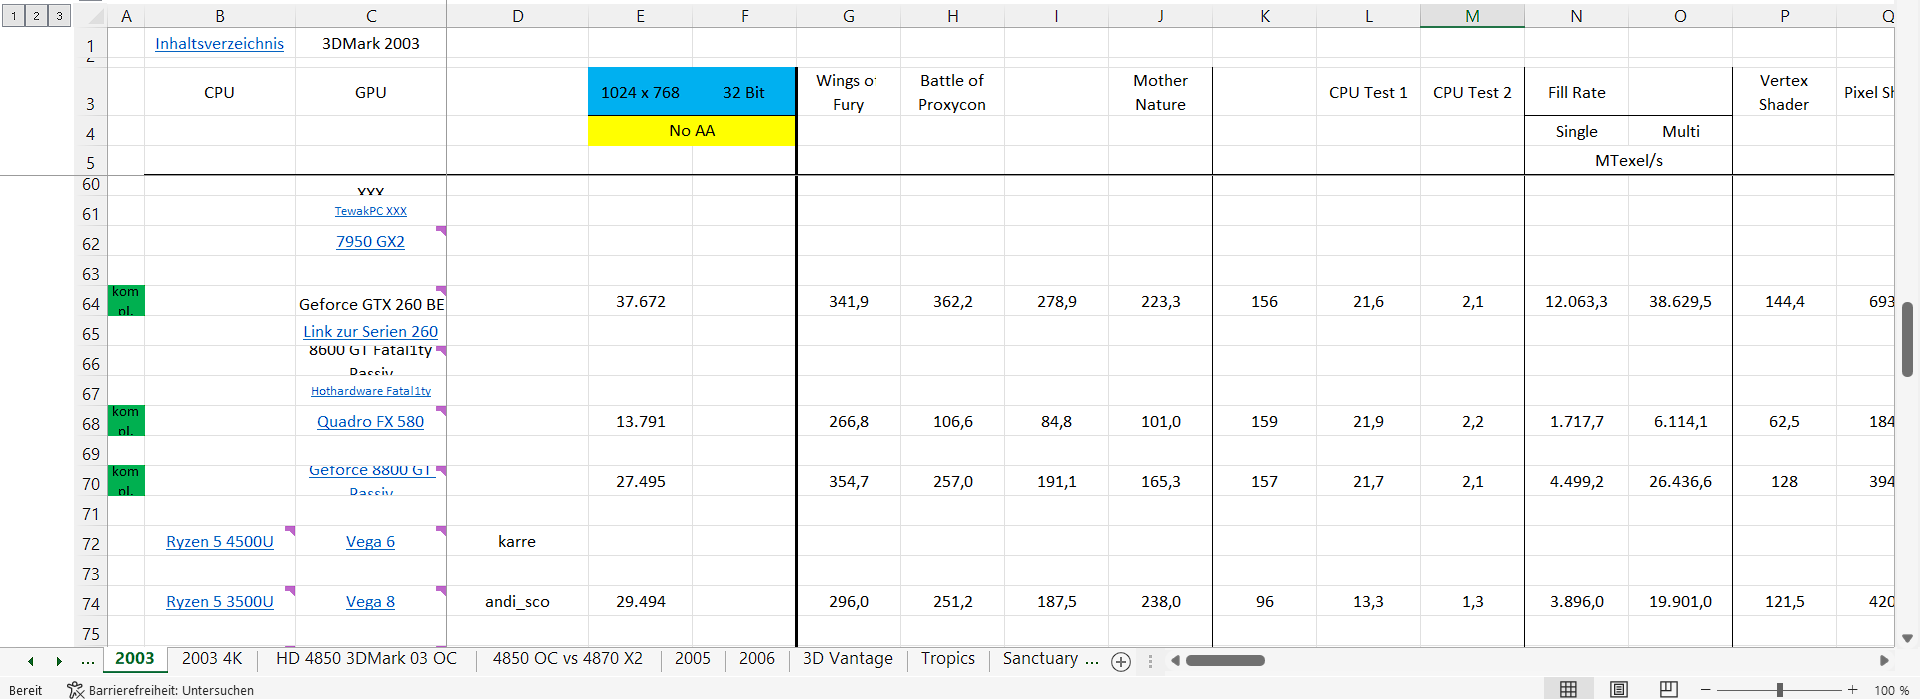This screenshot has height=699, width=1920.
Task: Open the Sanctuary sheet tab
Action: (1050, 658)
